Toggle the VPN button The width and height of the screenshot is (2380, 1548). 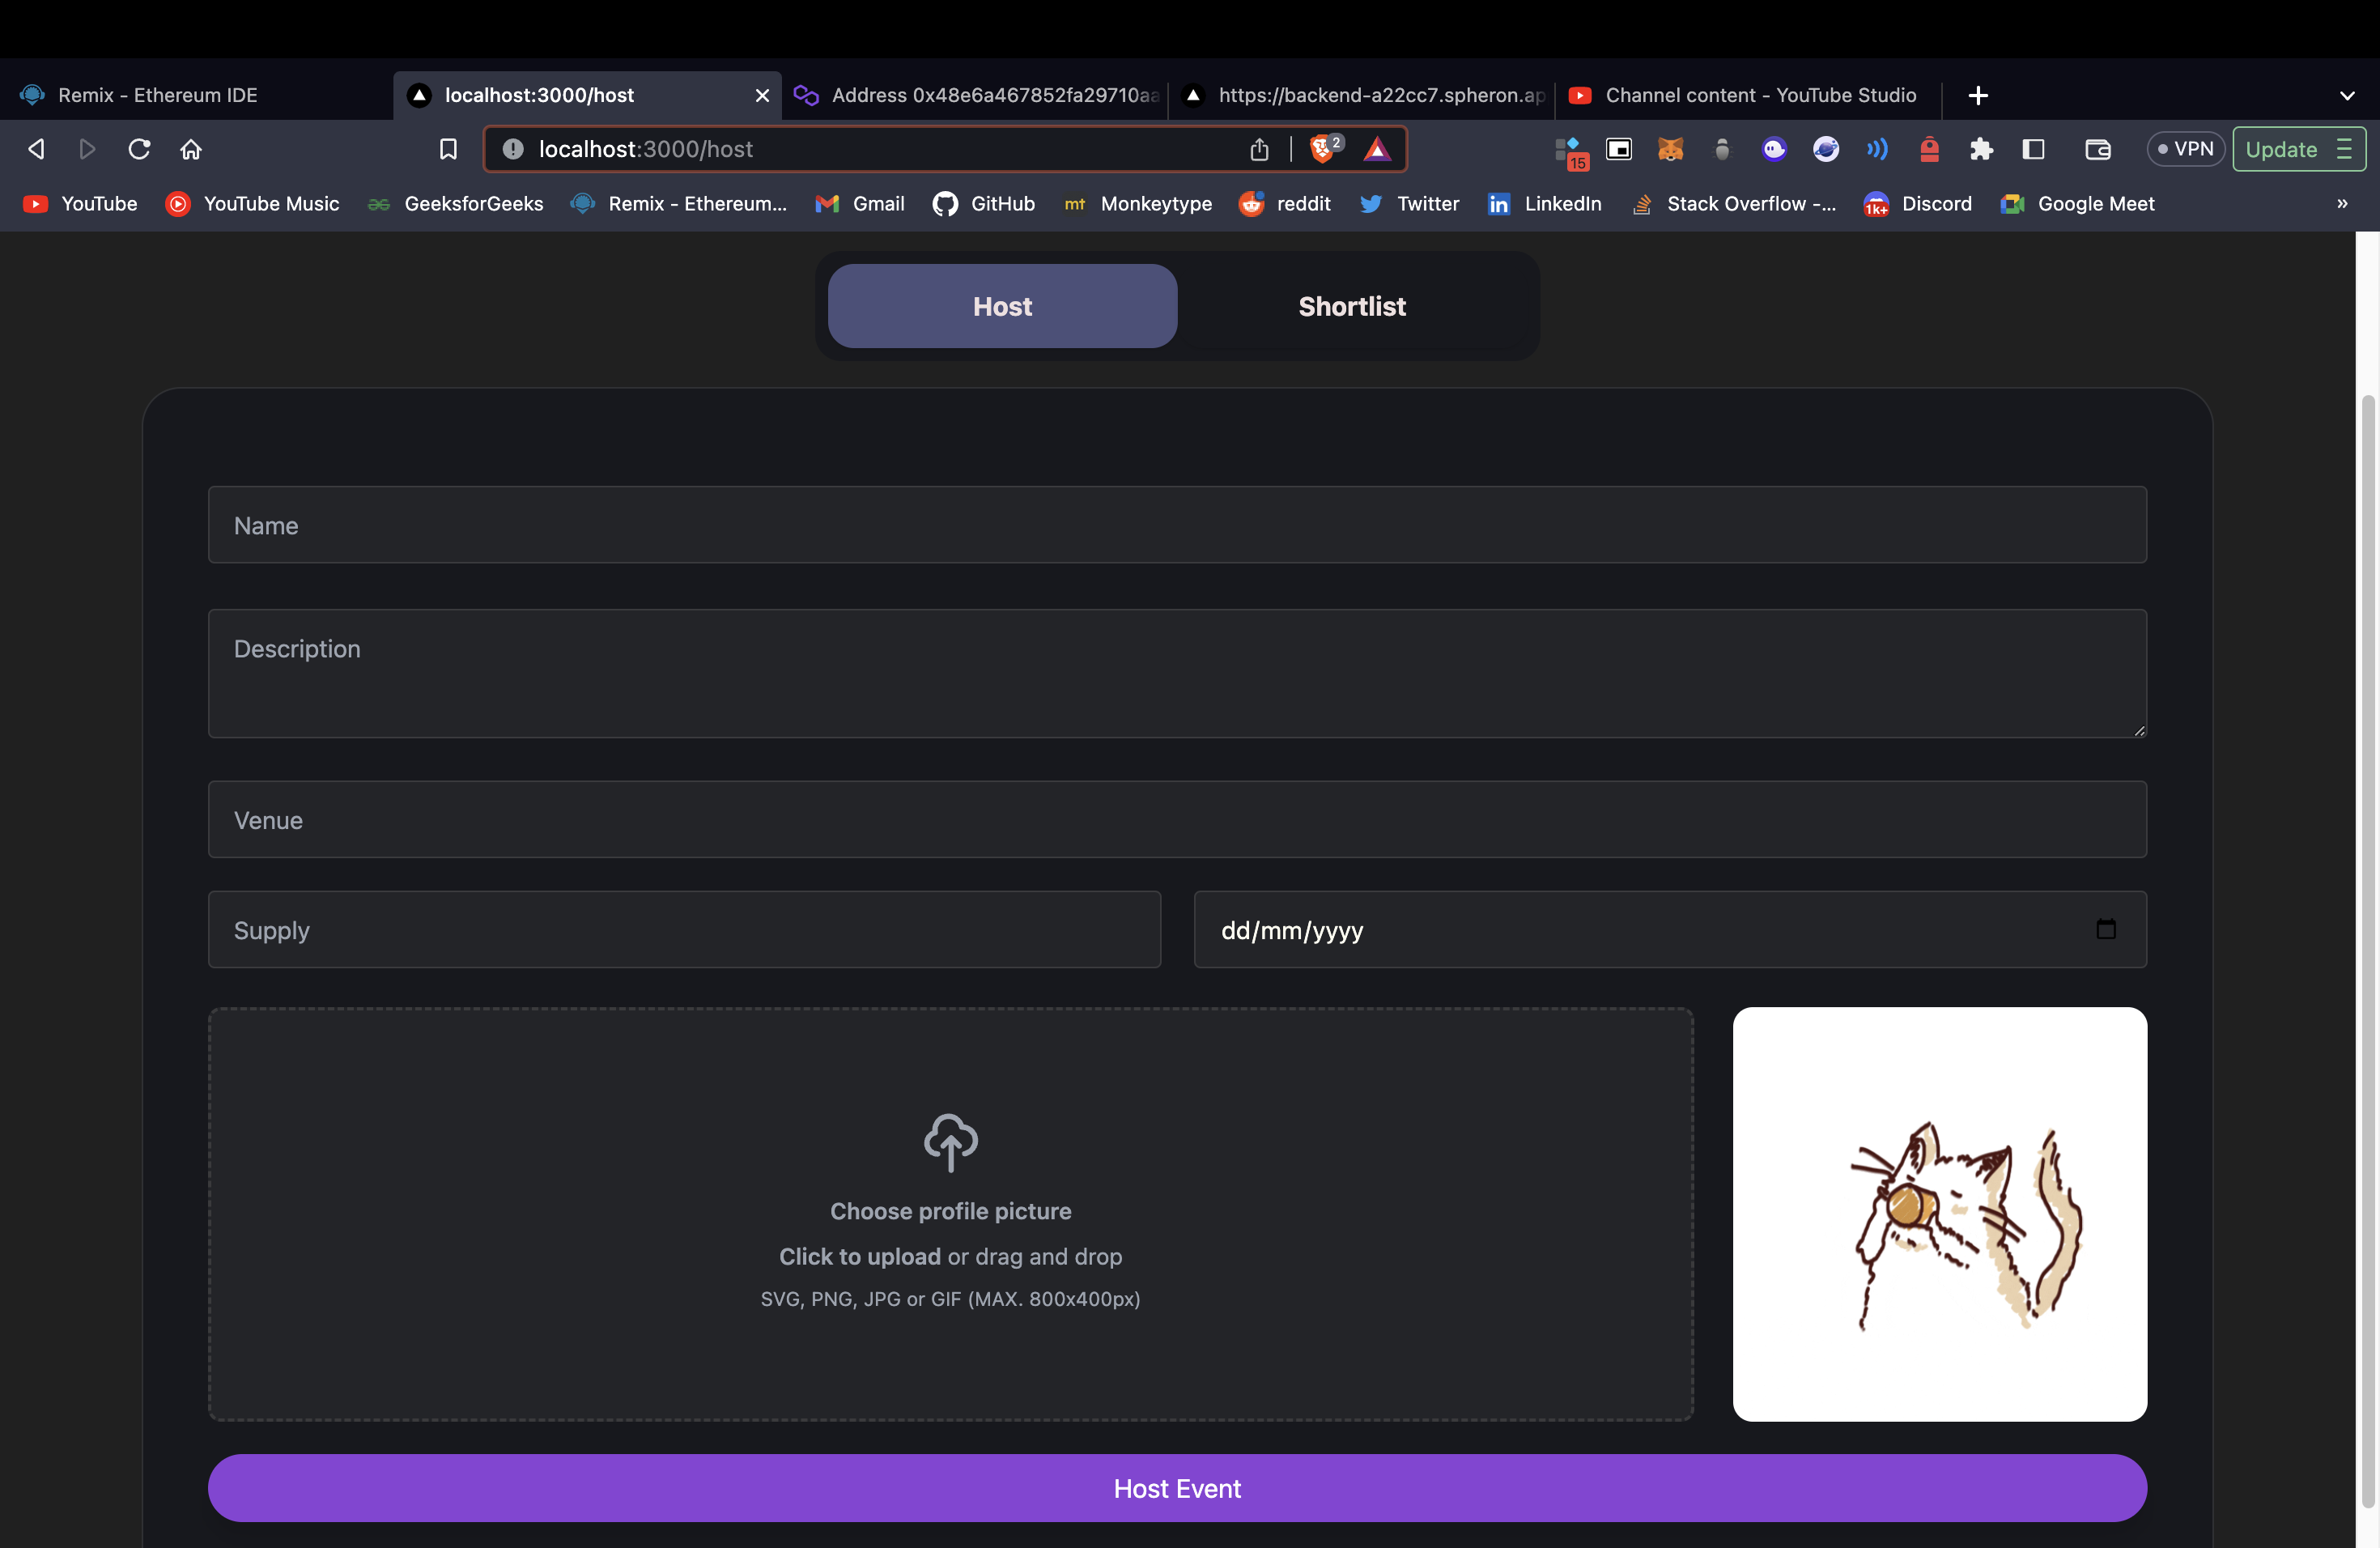tap(2185, 149)
